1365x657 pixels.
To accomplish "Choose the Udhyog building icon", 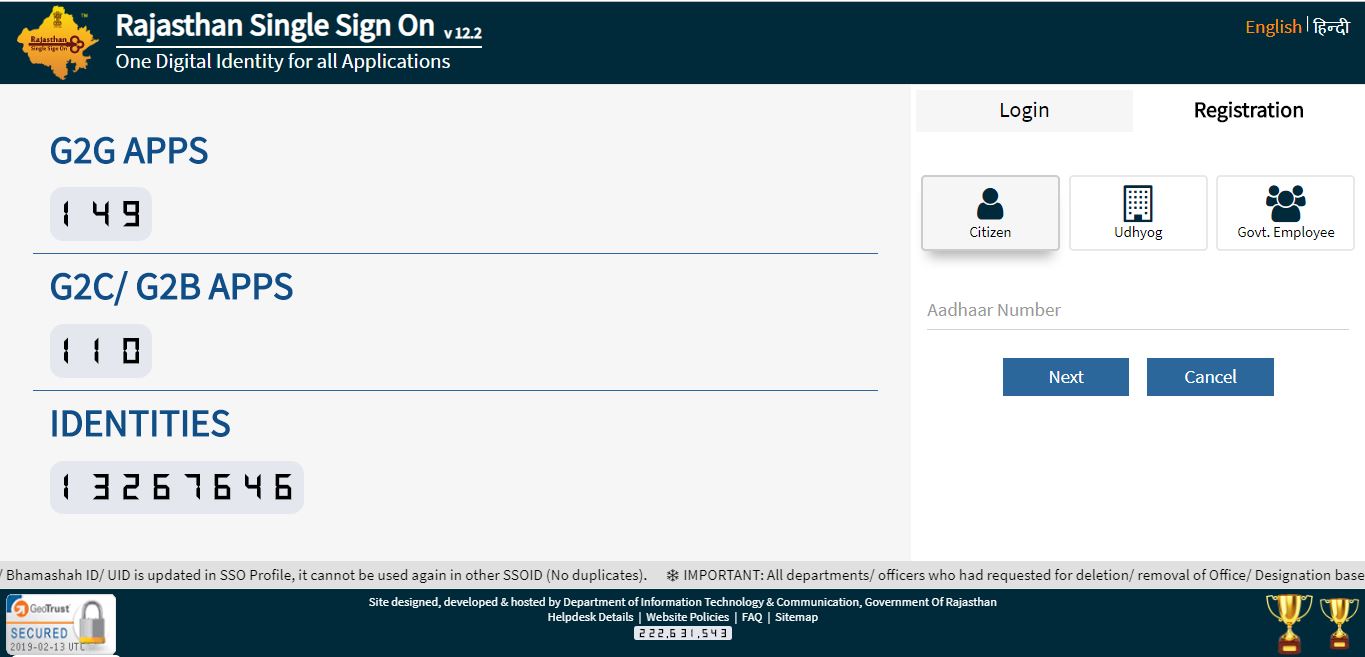I will (x=1138, y=204).
